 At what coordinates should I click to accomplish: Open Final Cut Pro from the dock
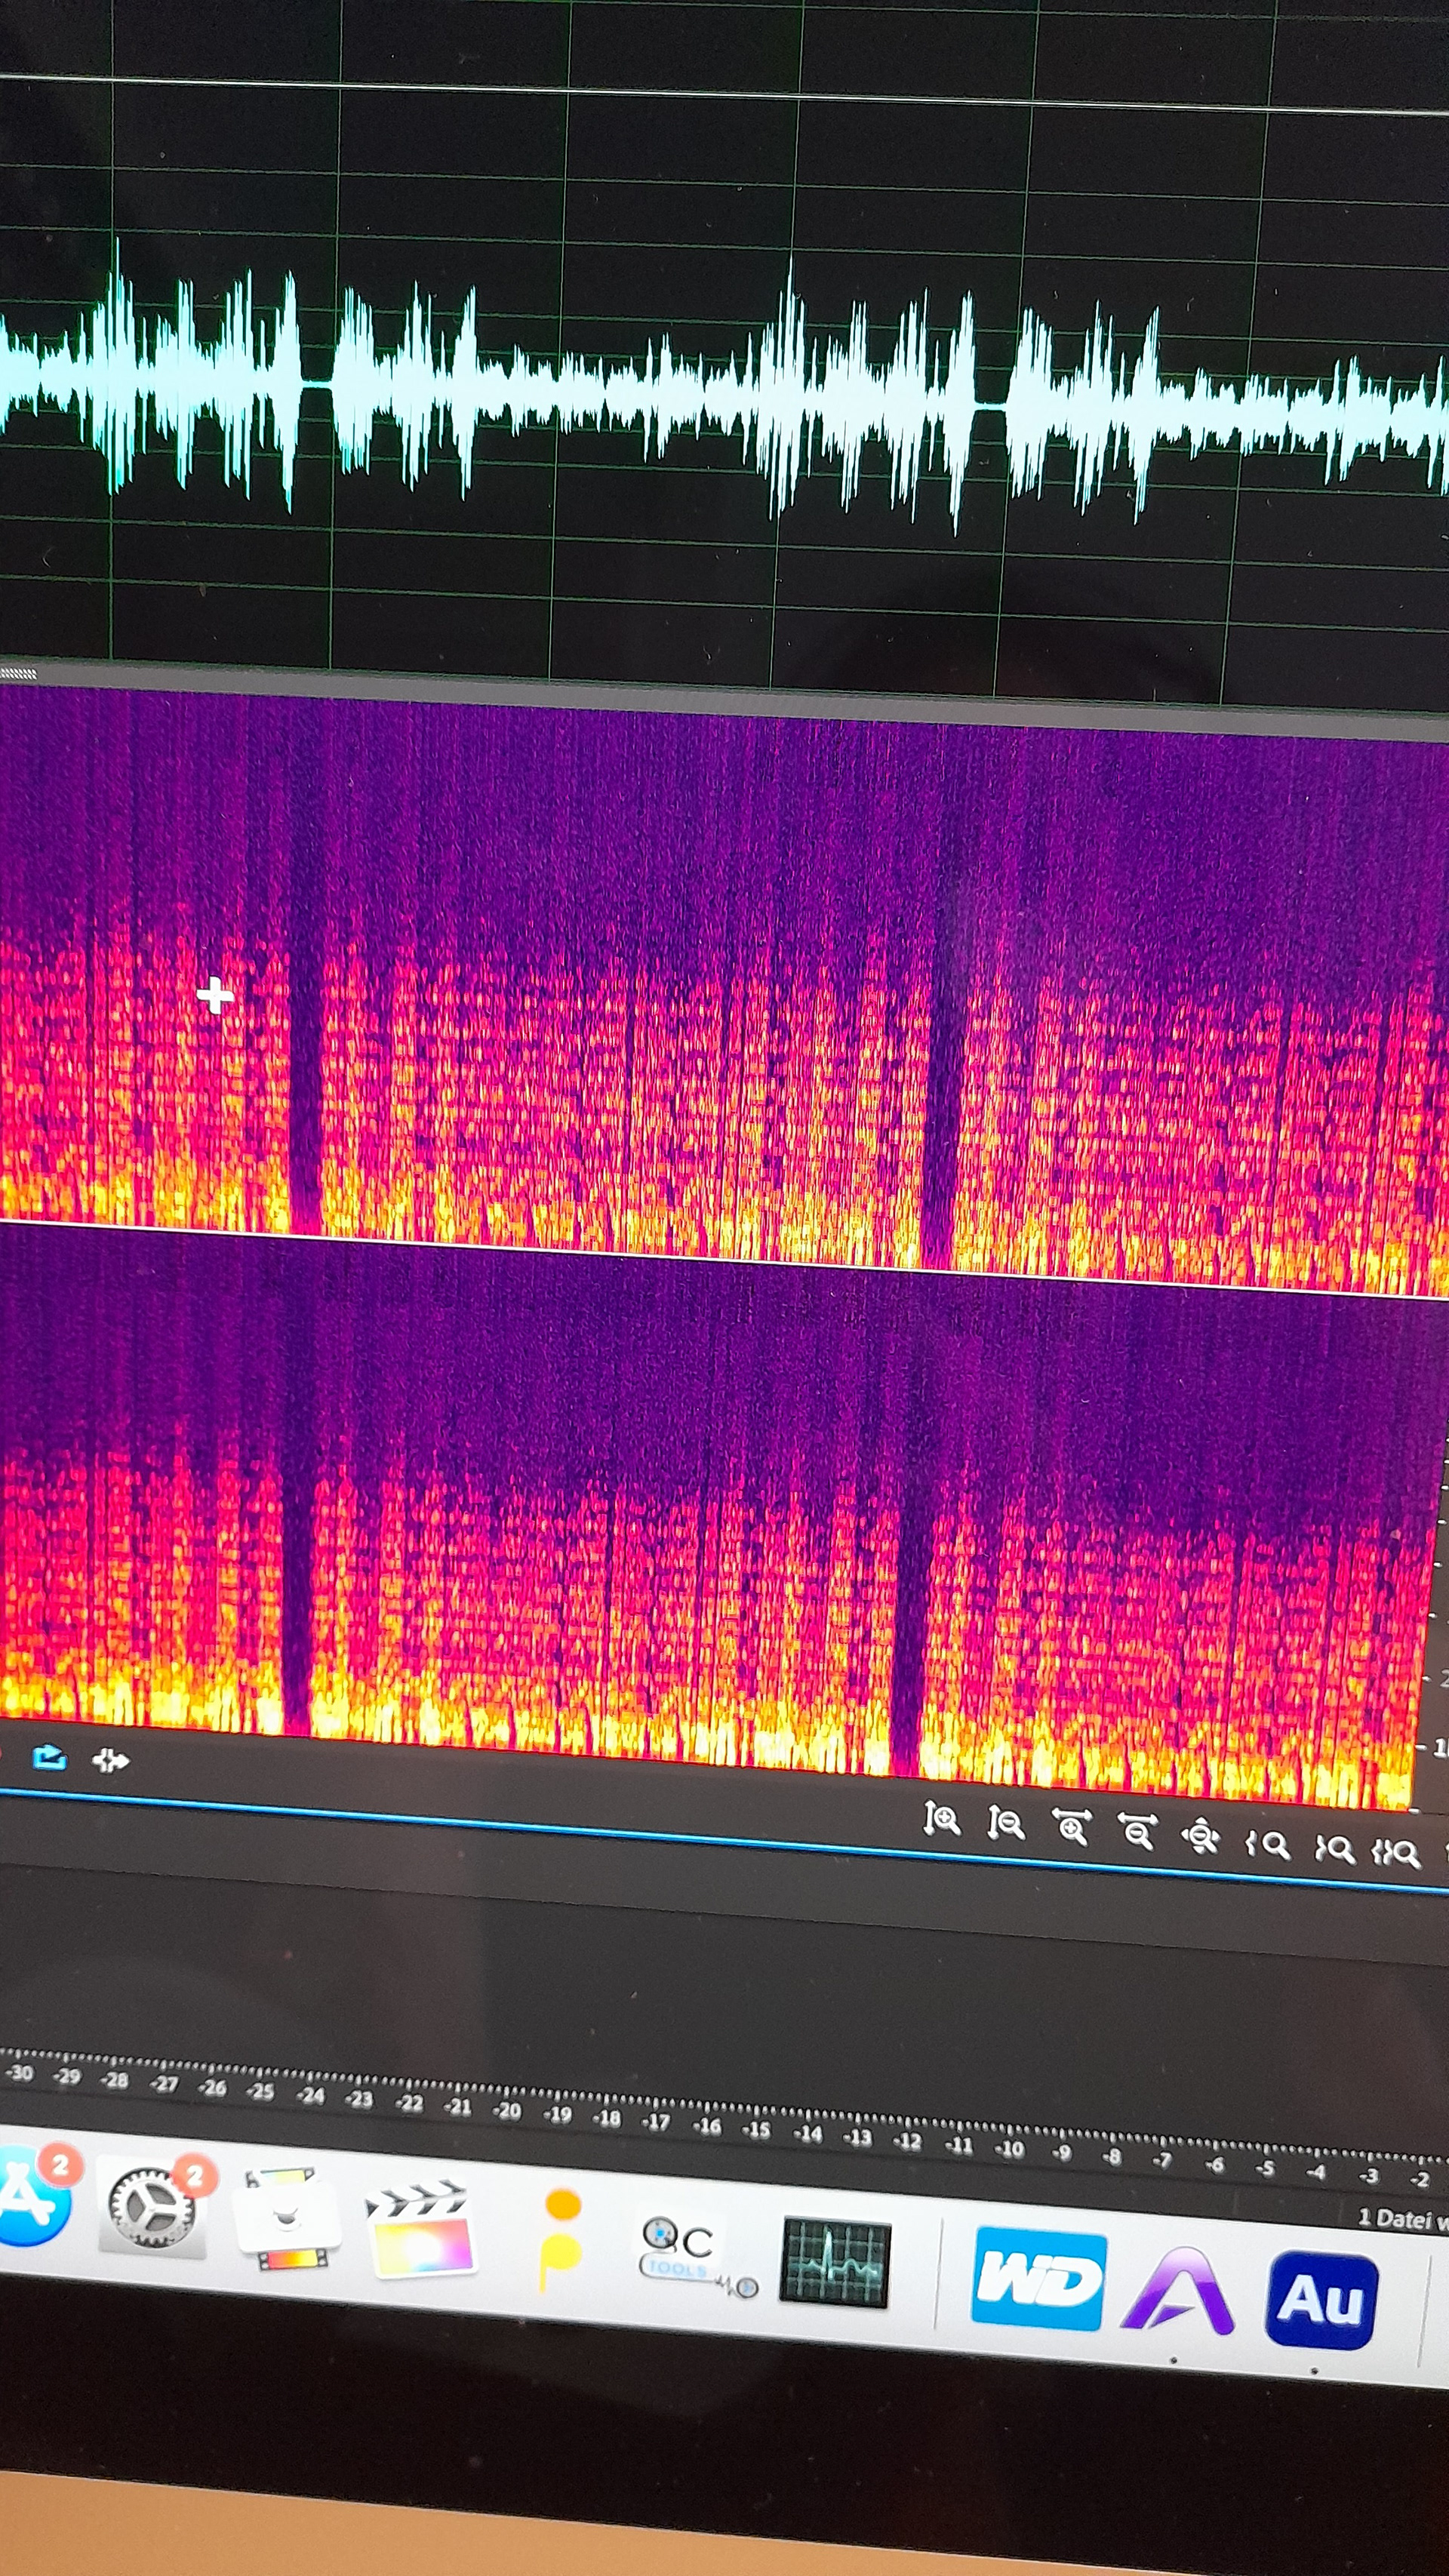(x=420, y=2232)
